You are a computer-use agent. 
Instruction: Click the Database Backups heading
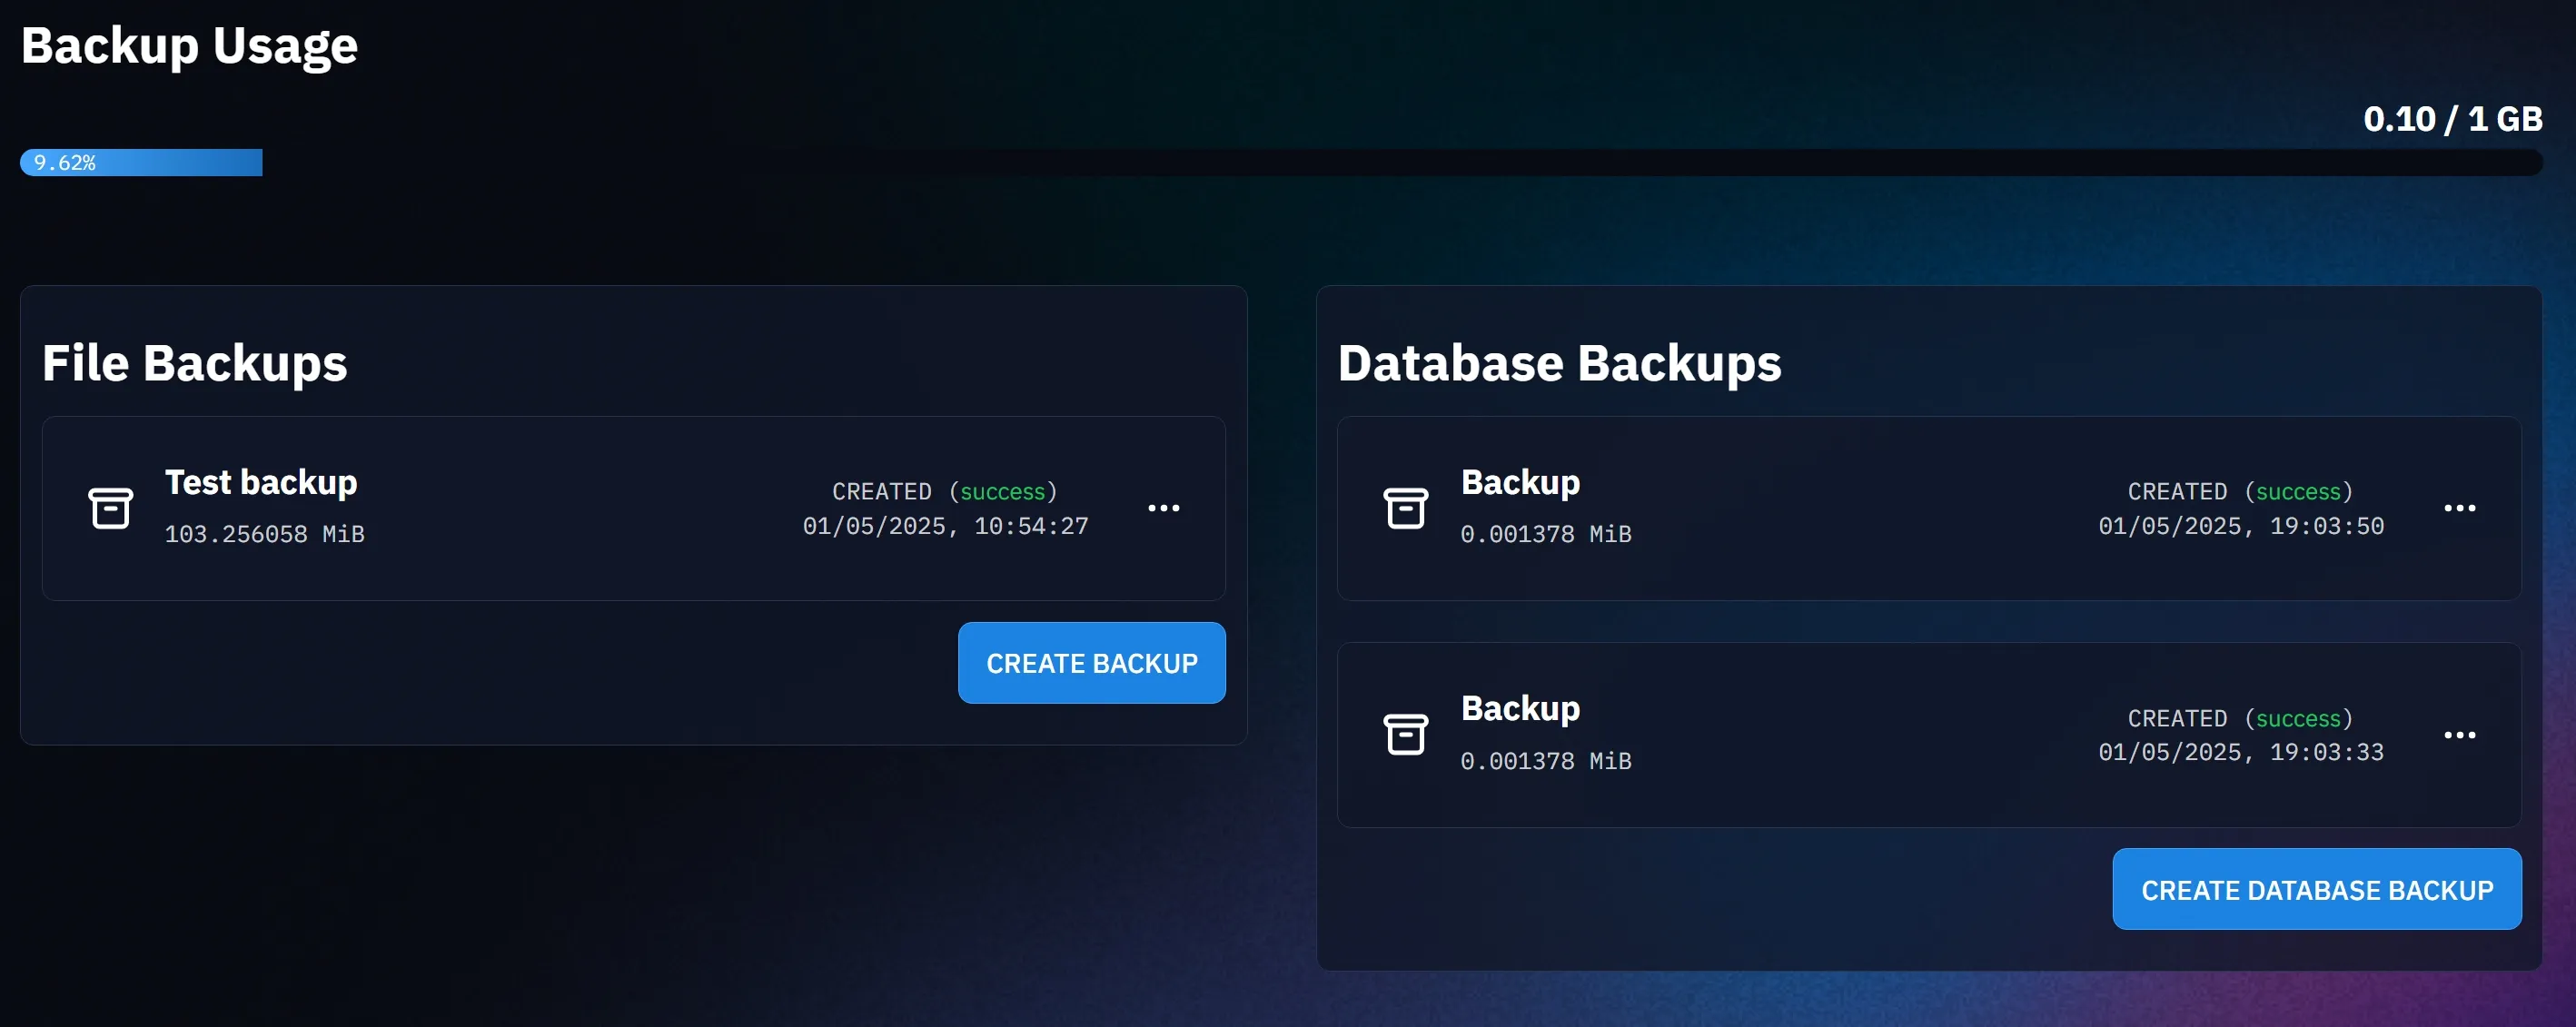(x=1559, y=363)
